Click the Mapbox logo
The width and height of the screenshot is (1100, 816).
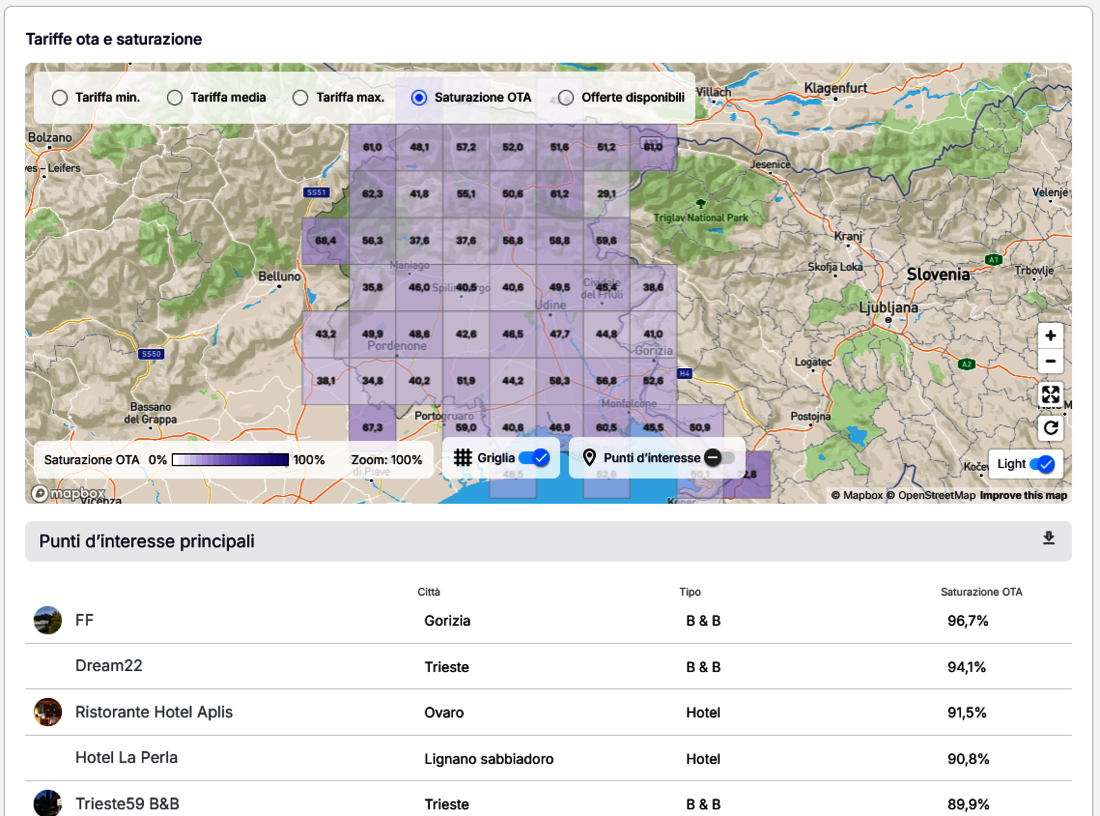[x=68, y=493]
